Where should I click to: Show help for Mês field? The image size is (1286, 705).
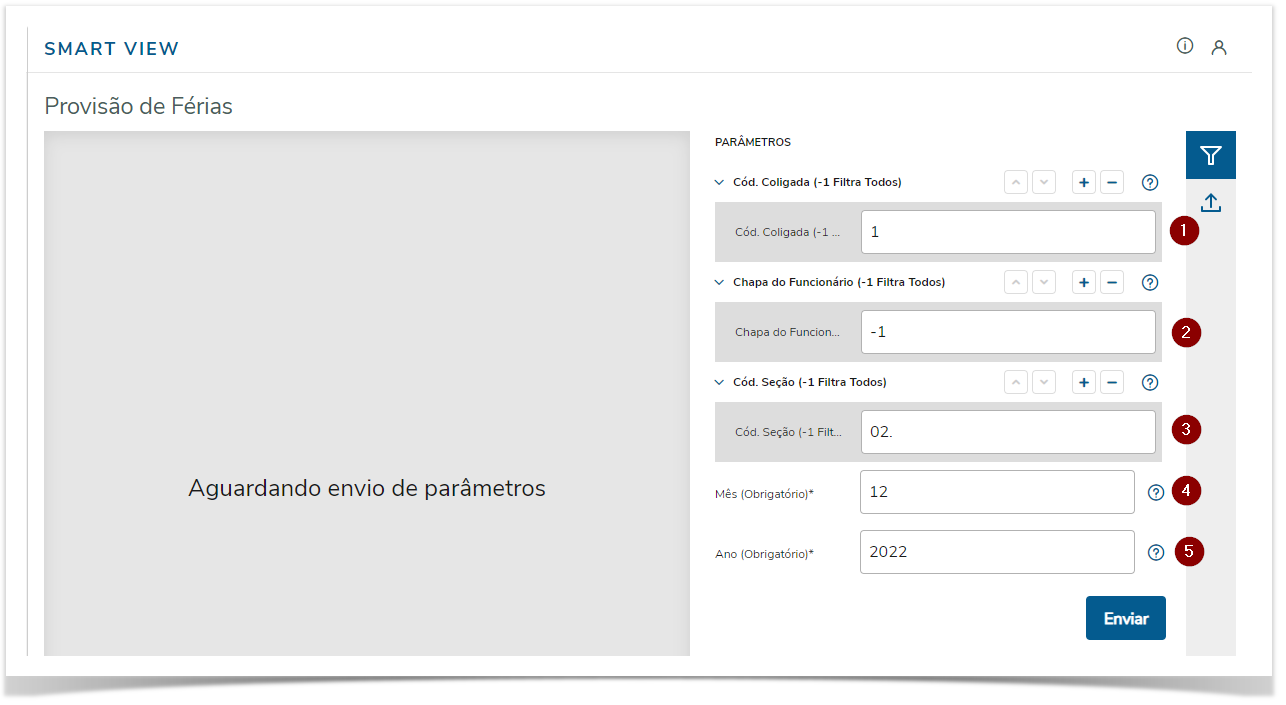1156,493
